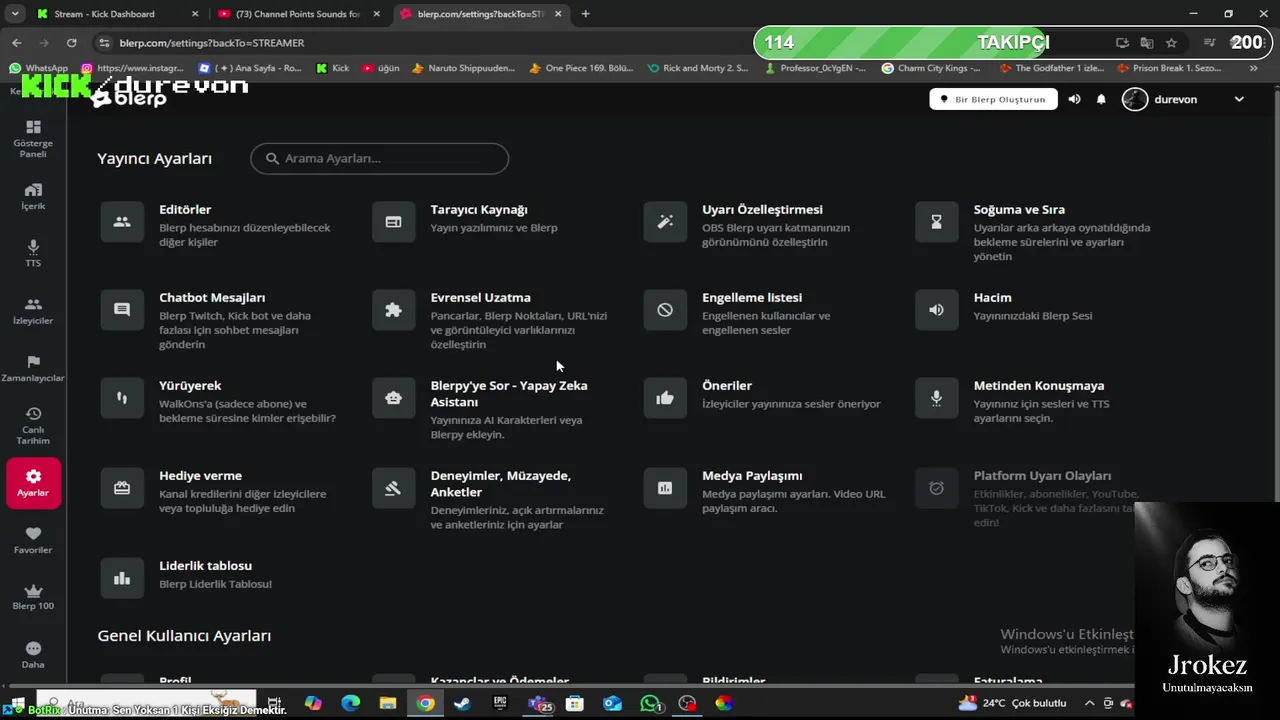Click the Hediye verme gift icon
This screenshot has width=1280, height=720.
point(122,488)
